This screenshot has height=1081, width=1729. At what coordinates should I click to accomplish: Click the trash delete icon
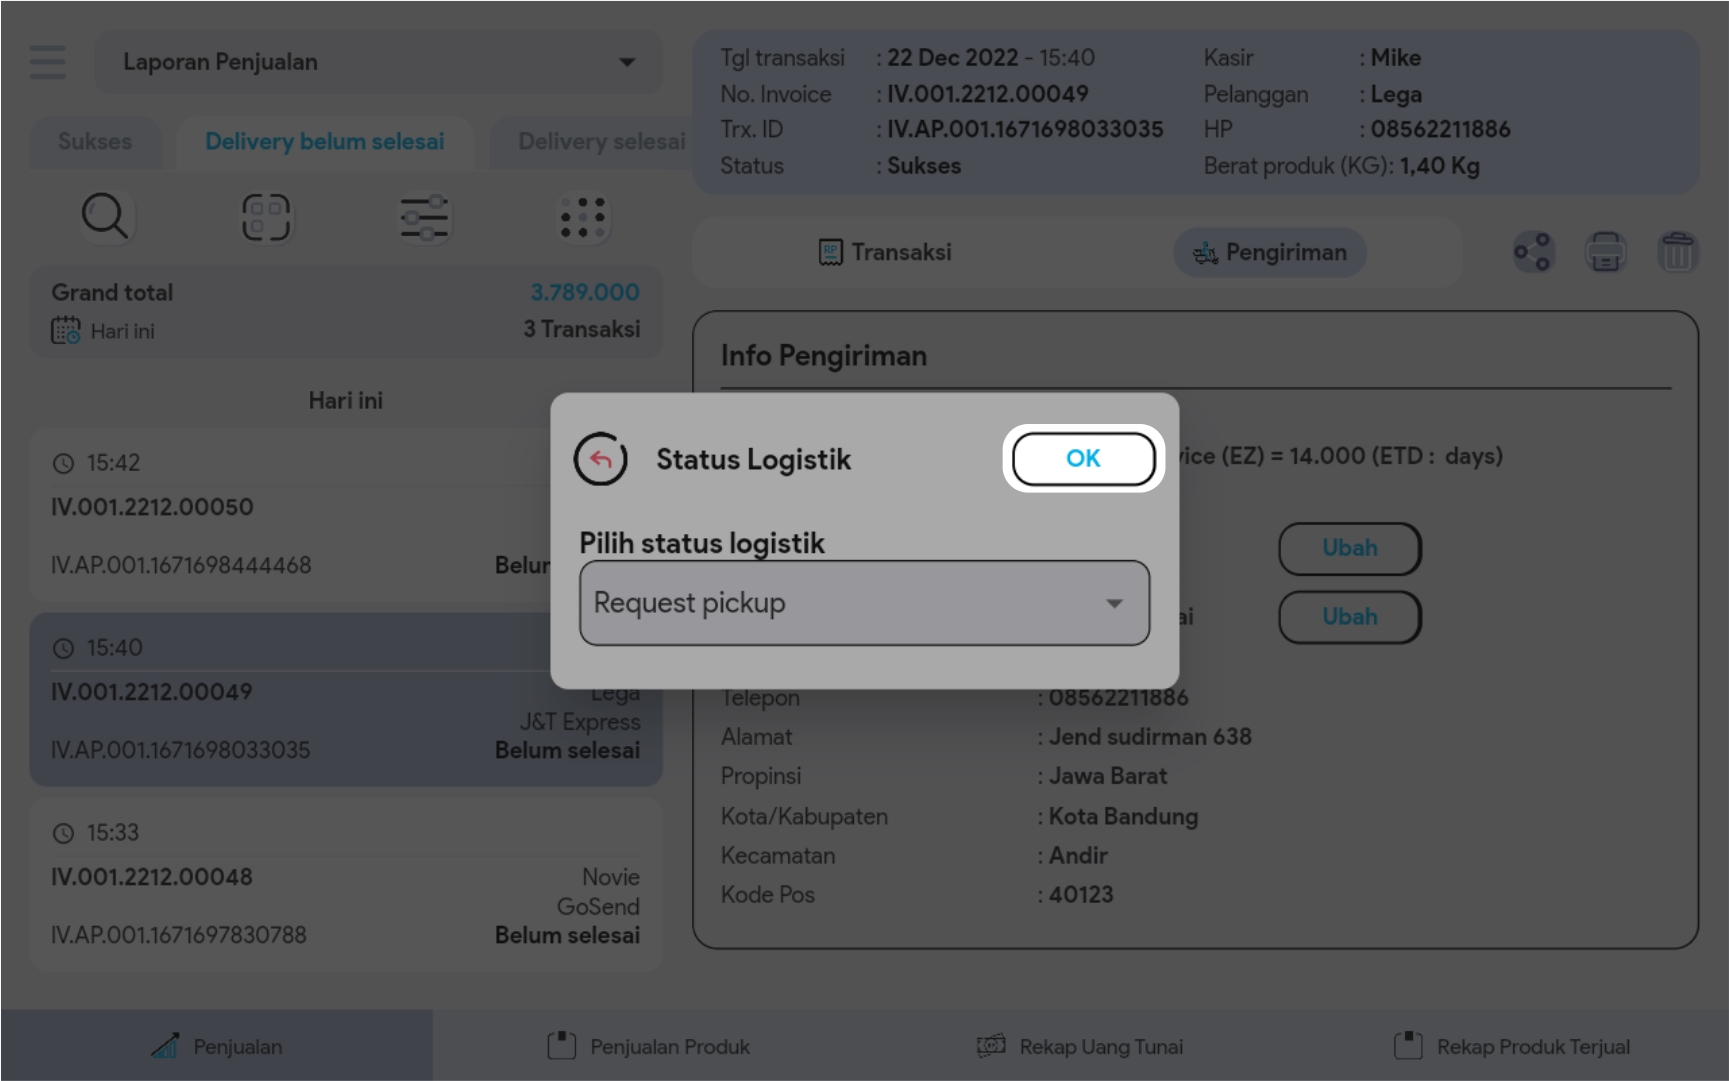(x=1677, y=252)
